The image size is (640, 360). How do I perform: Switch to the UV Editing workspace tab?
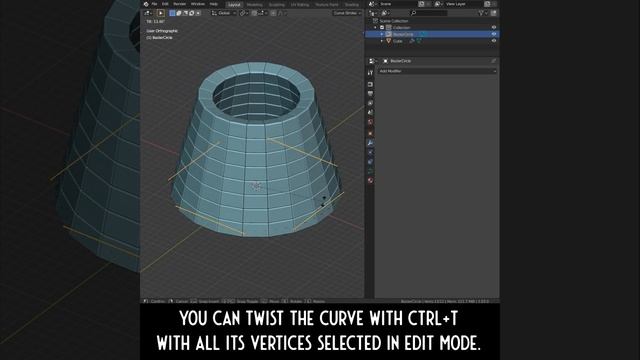300,4
